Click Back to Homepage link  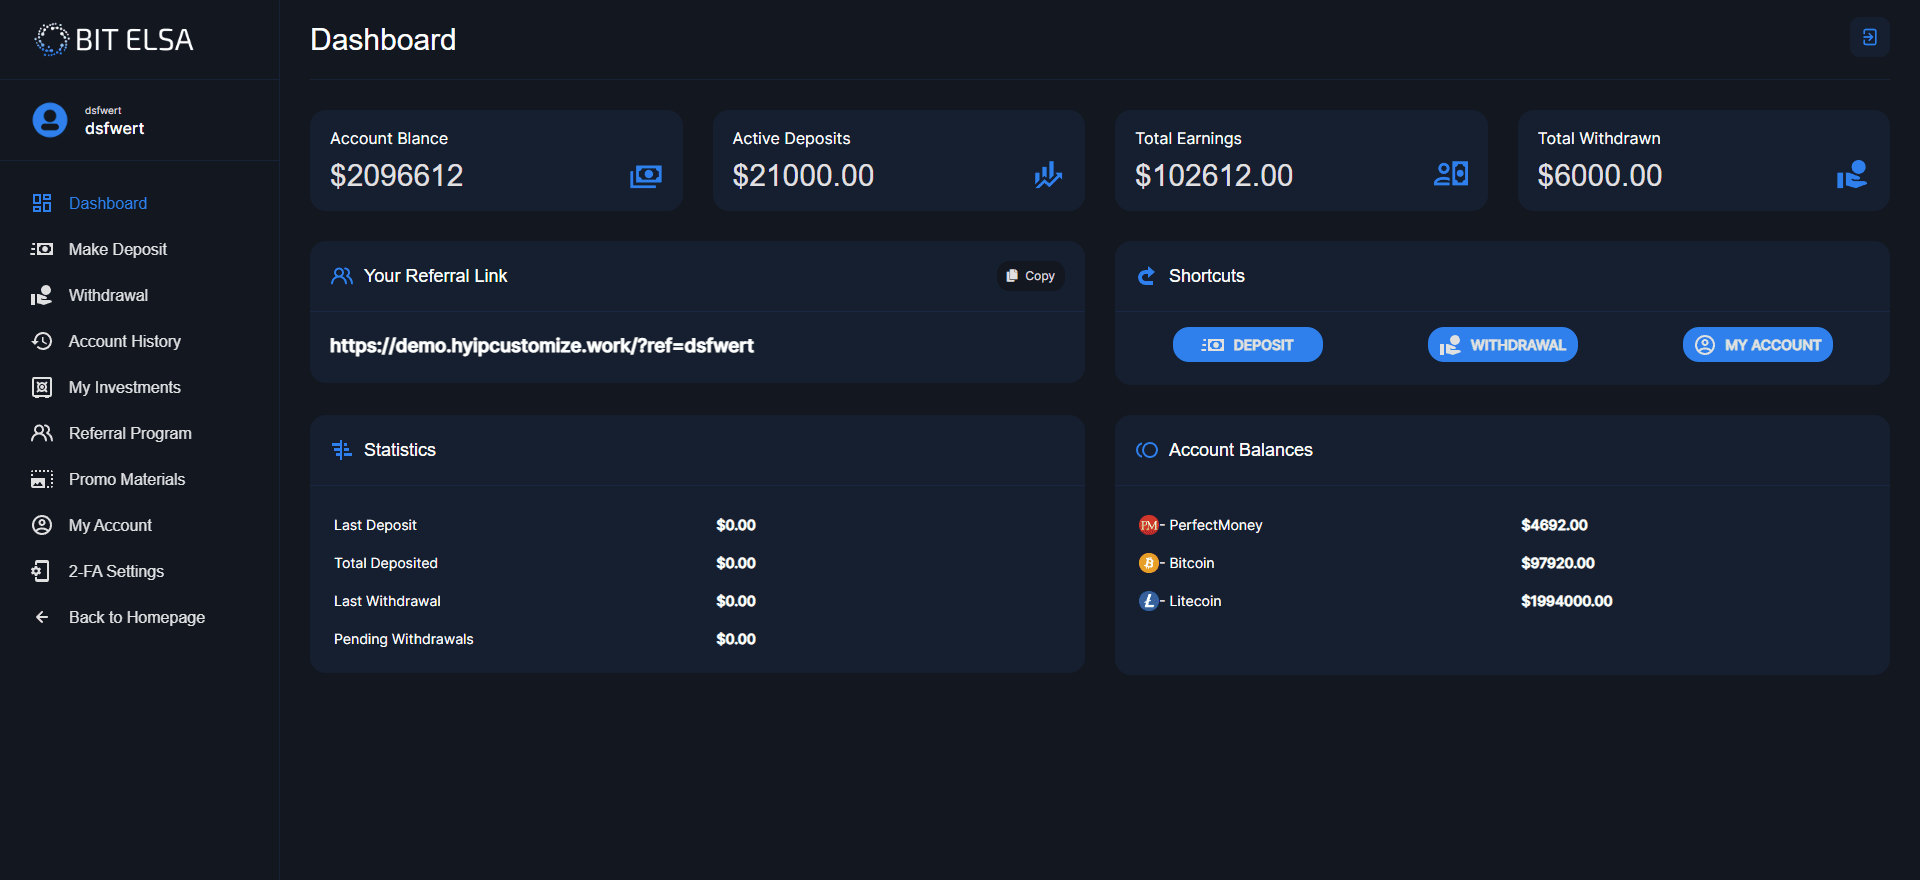click(x=137, y=617)
